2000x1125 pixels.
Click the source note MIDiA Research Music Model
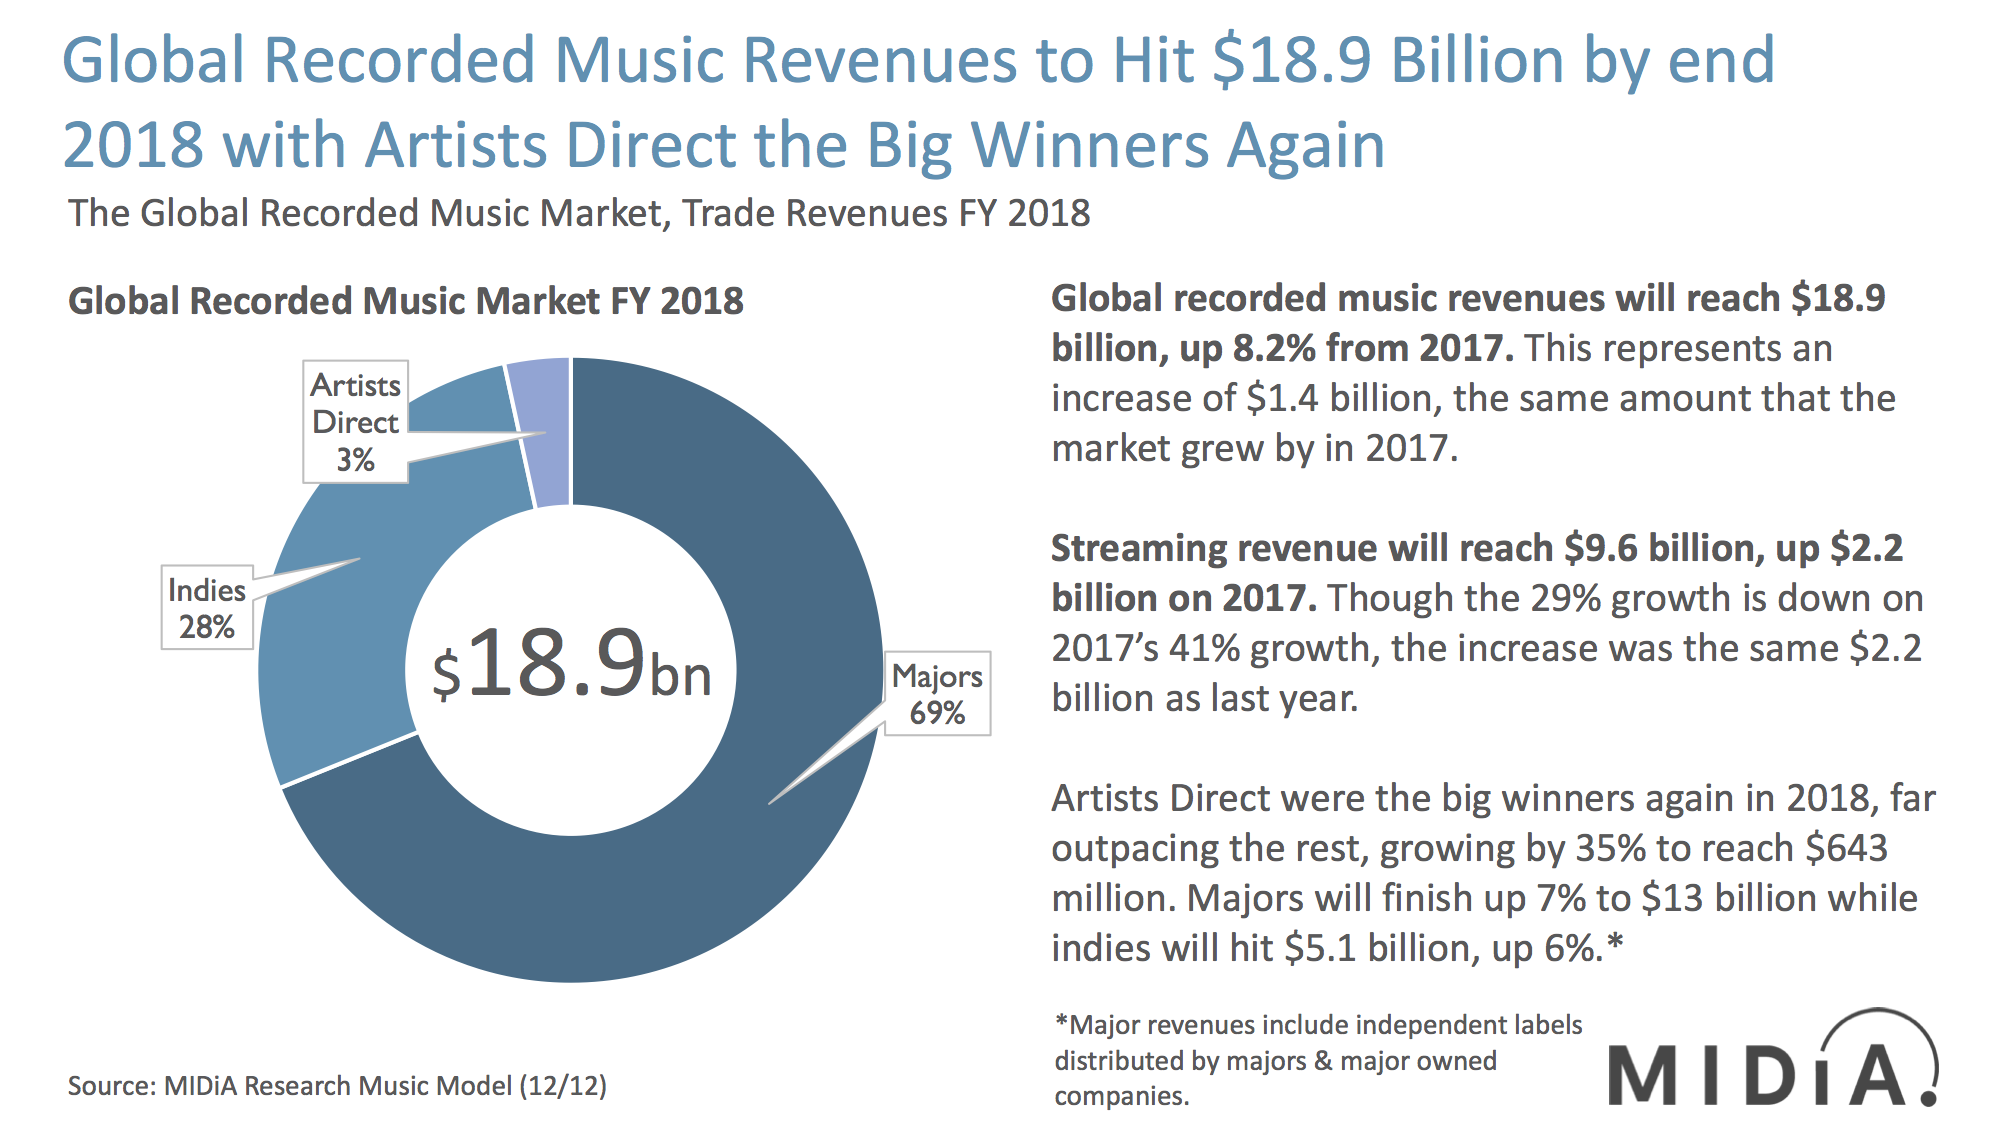coord(337,1085)
